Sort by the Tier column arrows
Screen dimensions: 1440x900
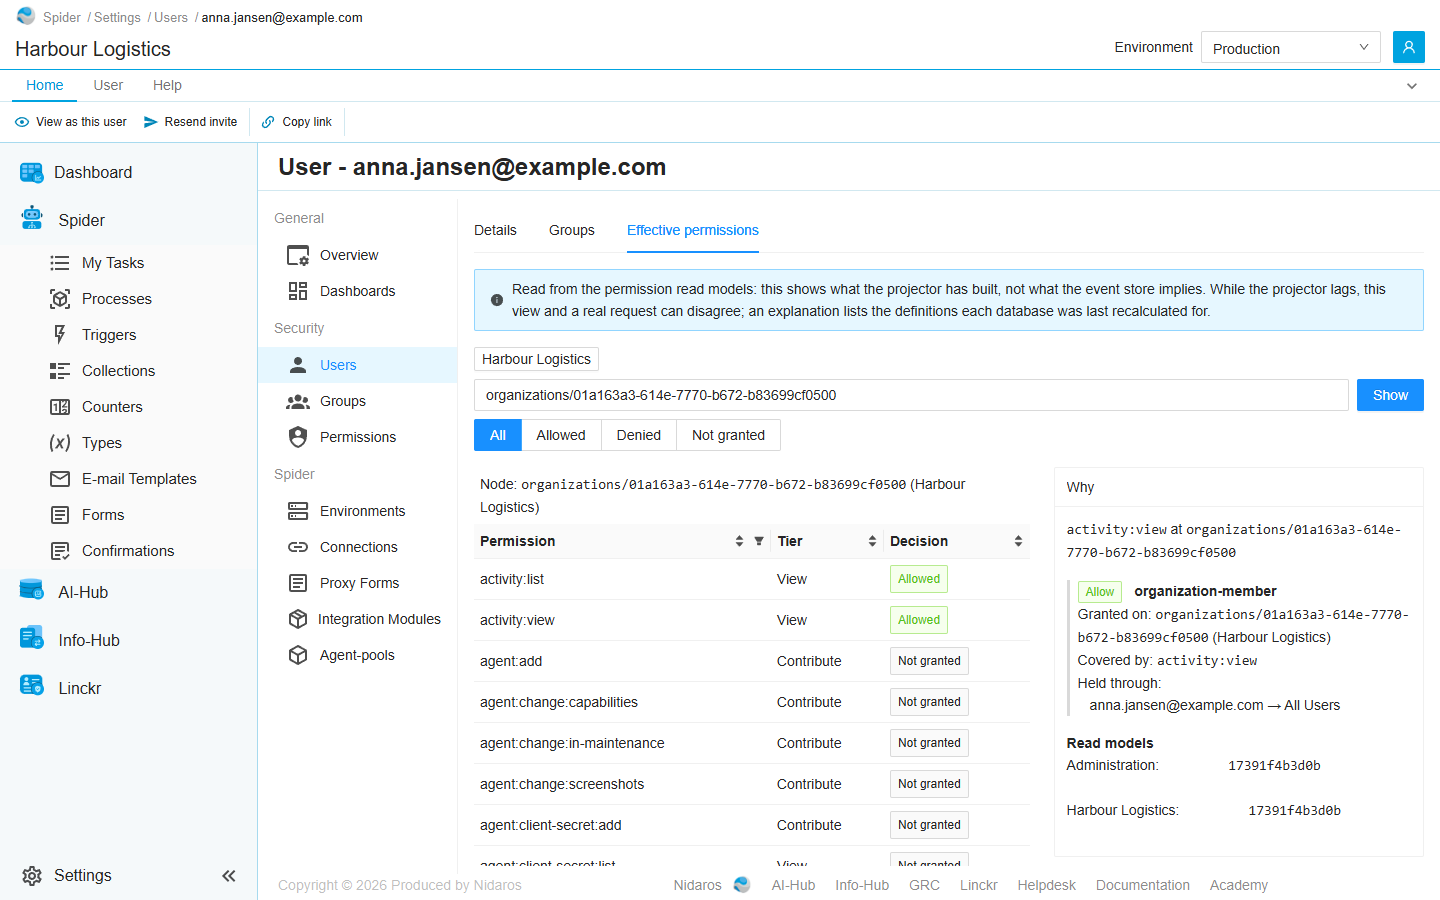[x=872, y=541]
